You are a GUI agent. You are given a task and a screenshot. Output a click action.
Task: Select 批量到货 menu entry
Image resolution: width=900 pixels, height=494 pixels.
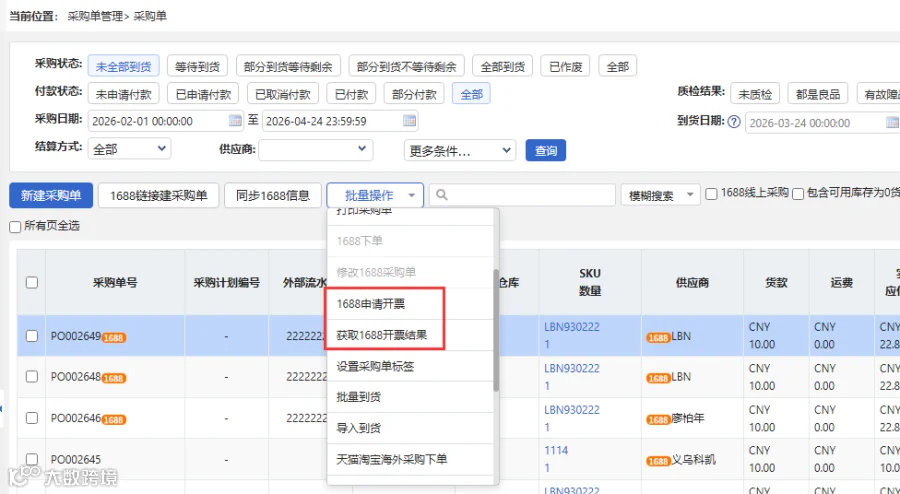click(410, 397)
